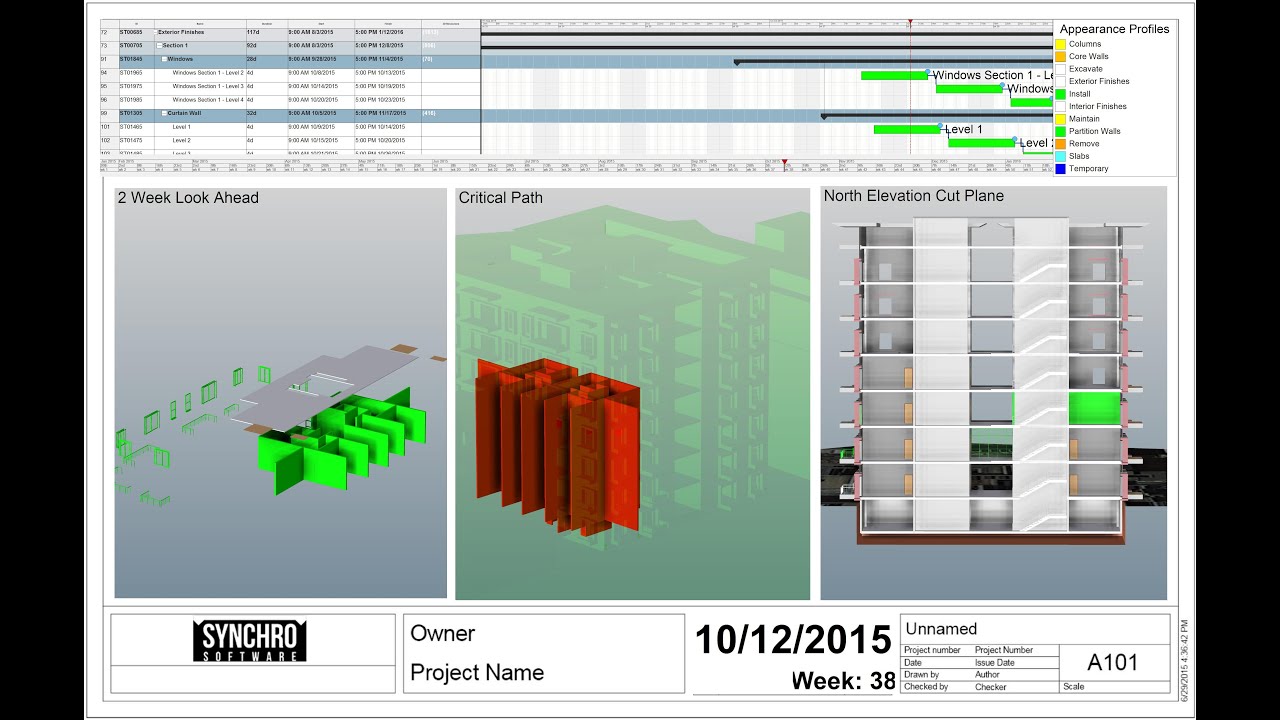Click task ID ST01975
The height and width of the screenshot is (720, 1280).
pyautogui.click(x=131, y=87)
